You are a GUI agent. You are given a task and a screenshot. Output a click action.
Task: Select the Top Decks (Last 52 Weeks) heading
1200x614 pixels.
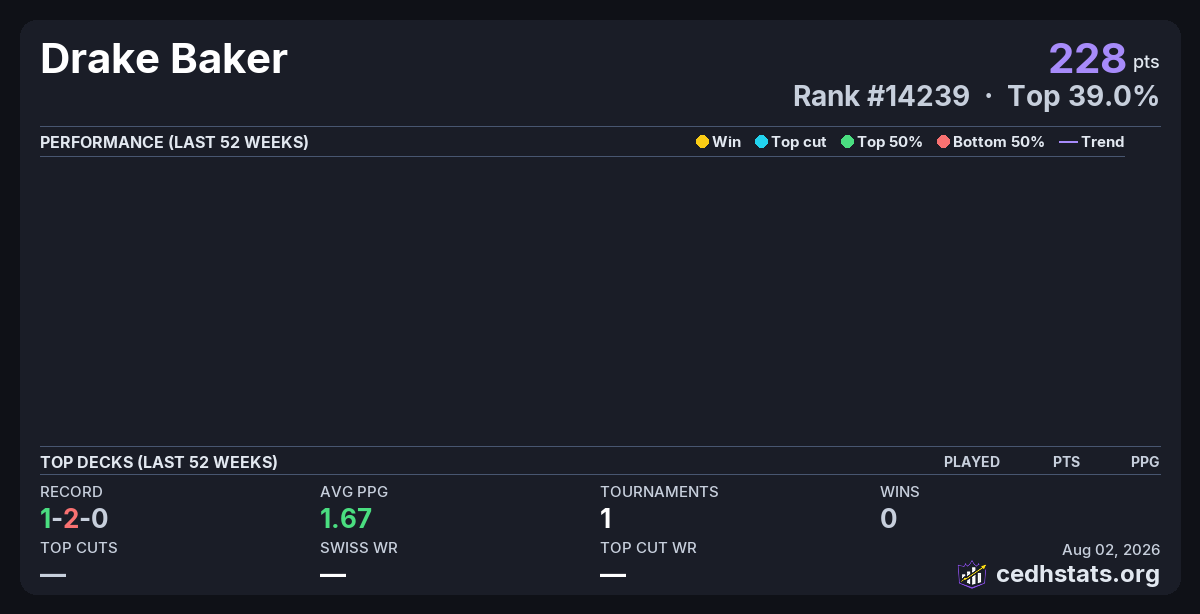(x=159, y=462)
